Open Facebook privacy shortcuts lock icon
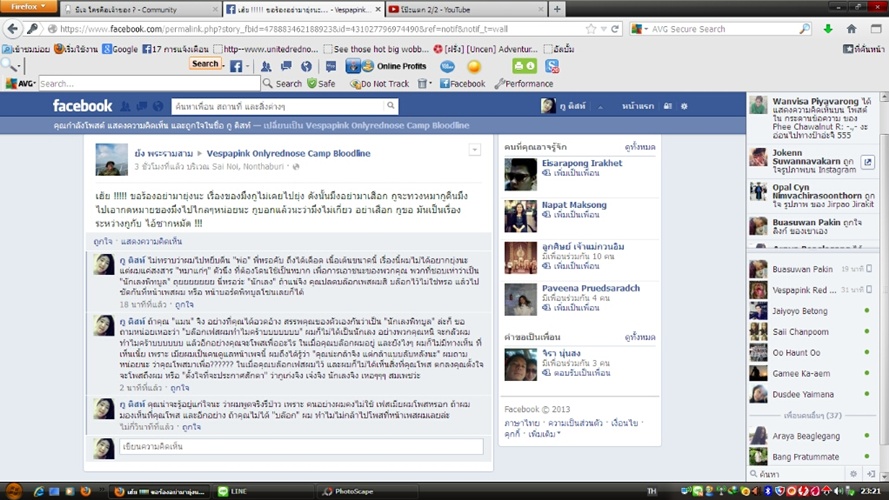 [668, 106]
